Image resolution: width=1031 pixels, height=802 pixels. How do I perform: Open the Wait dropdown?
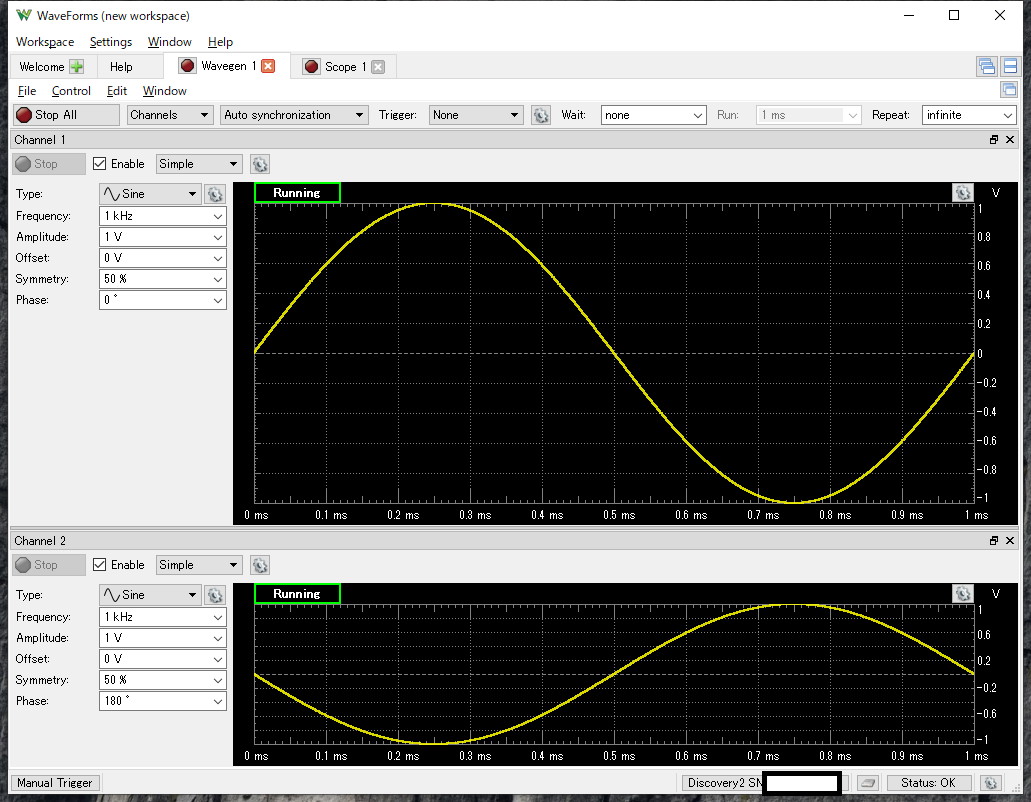click(654, 115)
